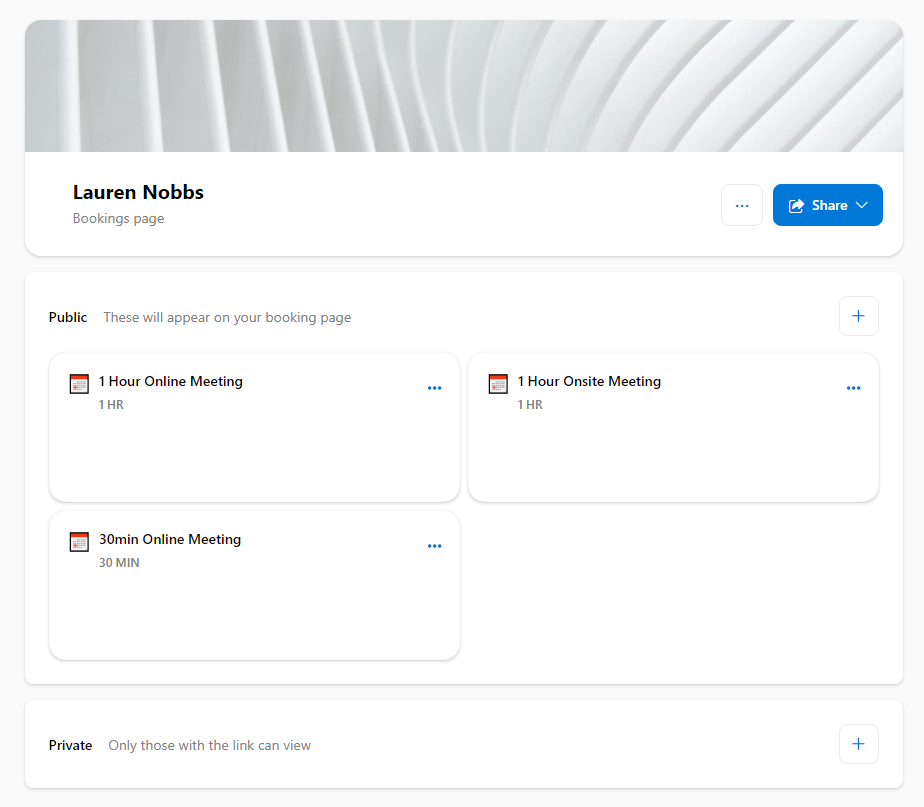Image resolution: width=924 pixels, height=807 pixels.
Task: Click the 1 Hour Onsite Meeting calendar icon
Action: [x=498, y=384]
